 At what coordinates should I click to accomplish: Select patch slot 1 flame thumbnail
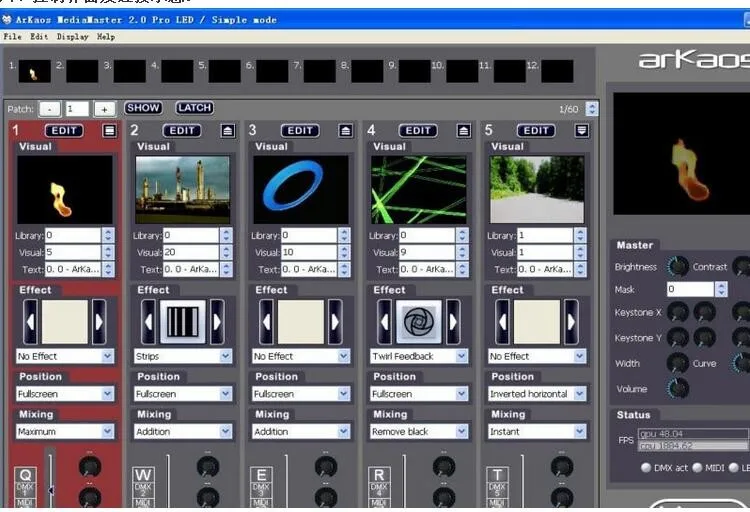click(34, 71)
